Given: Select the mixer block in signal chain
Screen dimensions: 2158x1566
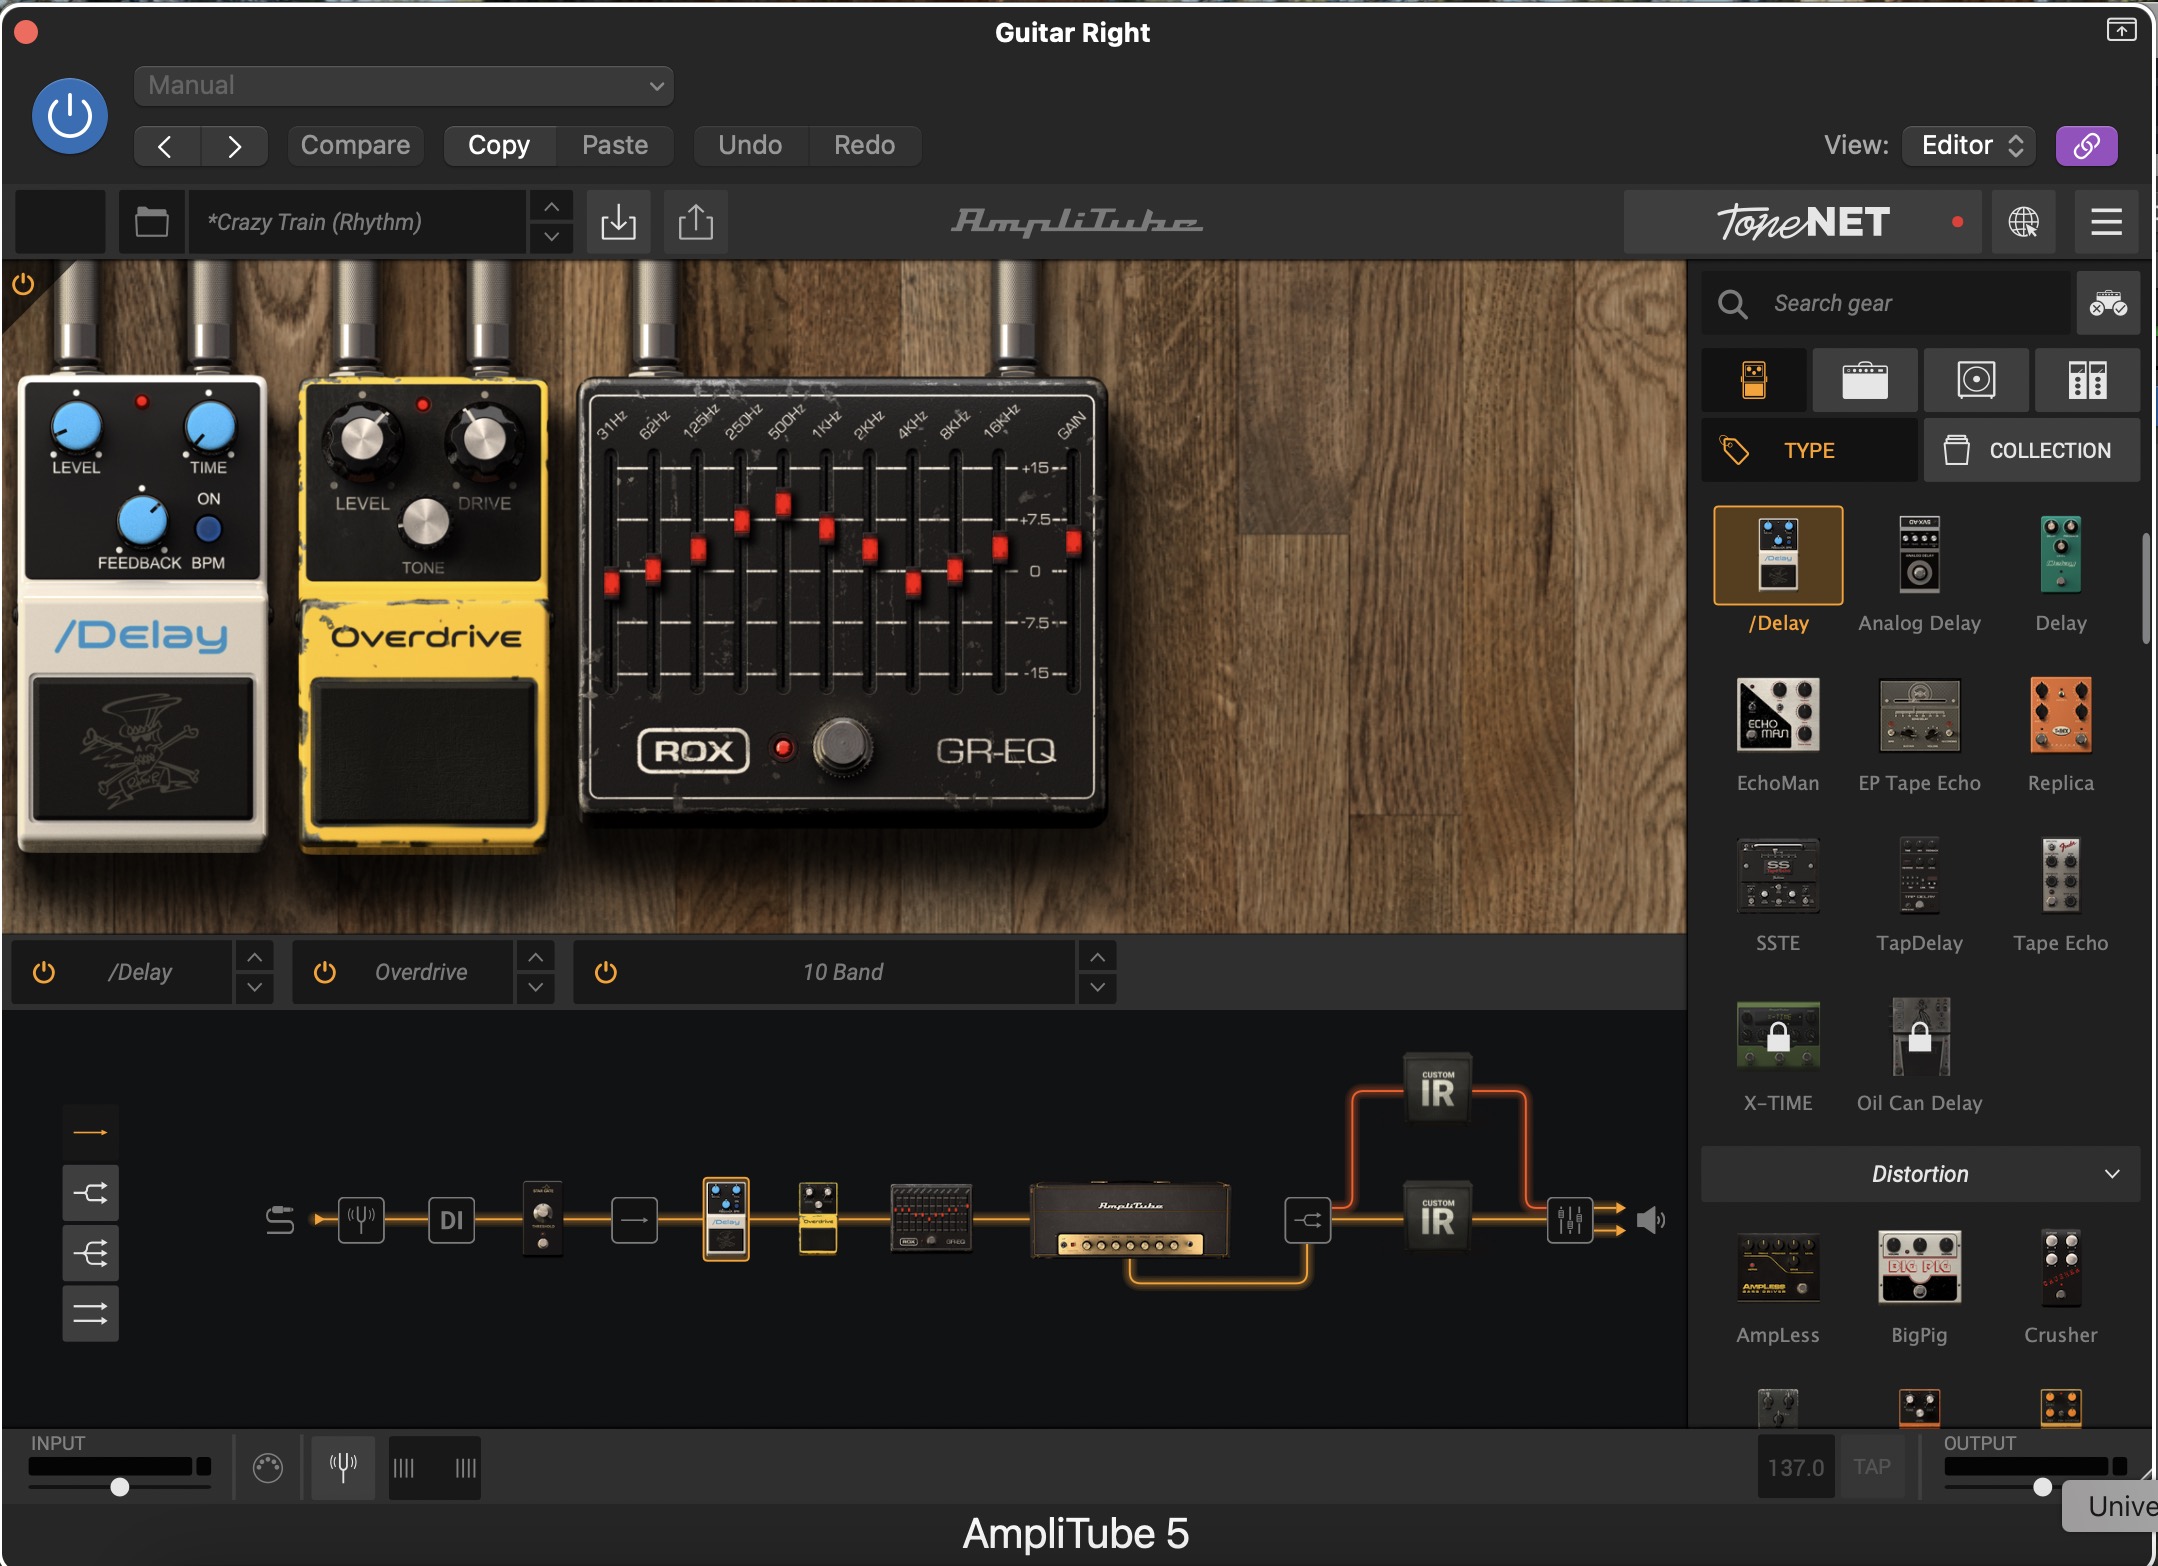Looking at the screenshot, I should tap(1570, 1220).
